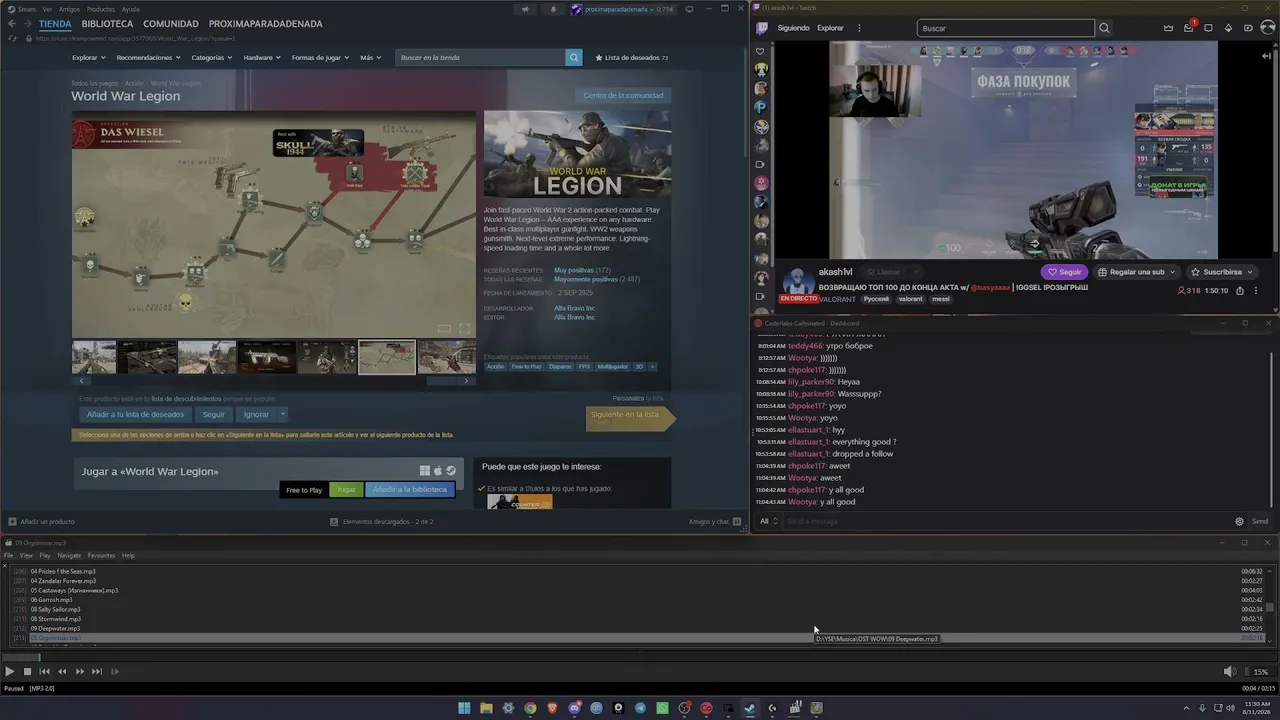This screenshot has width=1280, height=720.
Task: Open Steam announcements megaphone icon
Action: [x=525, y=10]
